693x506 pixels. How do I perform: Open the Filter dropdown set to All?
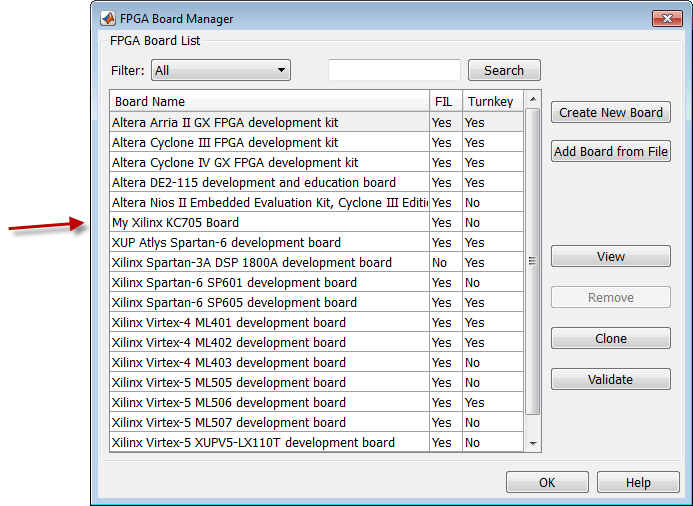[220, 70]
